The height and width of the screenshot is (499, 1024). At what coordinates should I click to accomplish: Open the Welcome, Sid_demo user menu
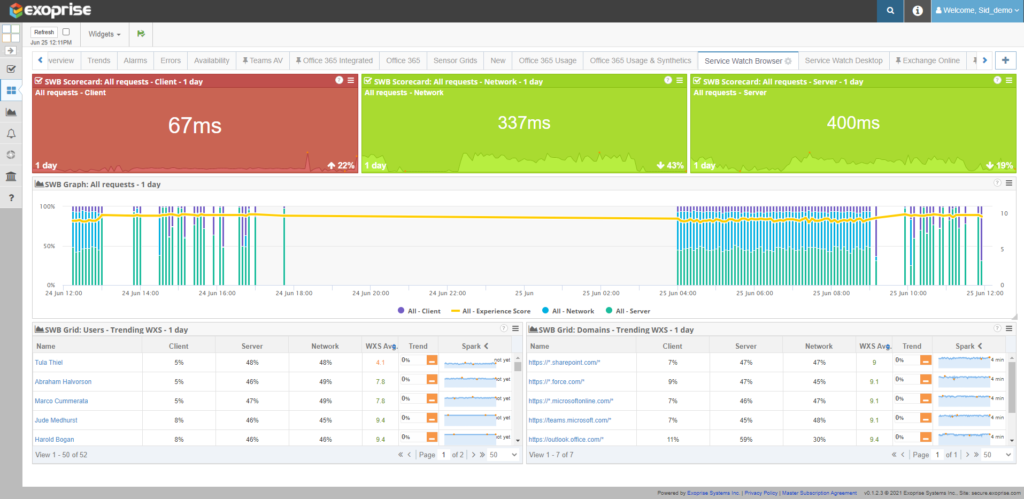[x=978, y=11]
